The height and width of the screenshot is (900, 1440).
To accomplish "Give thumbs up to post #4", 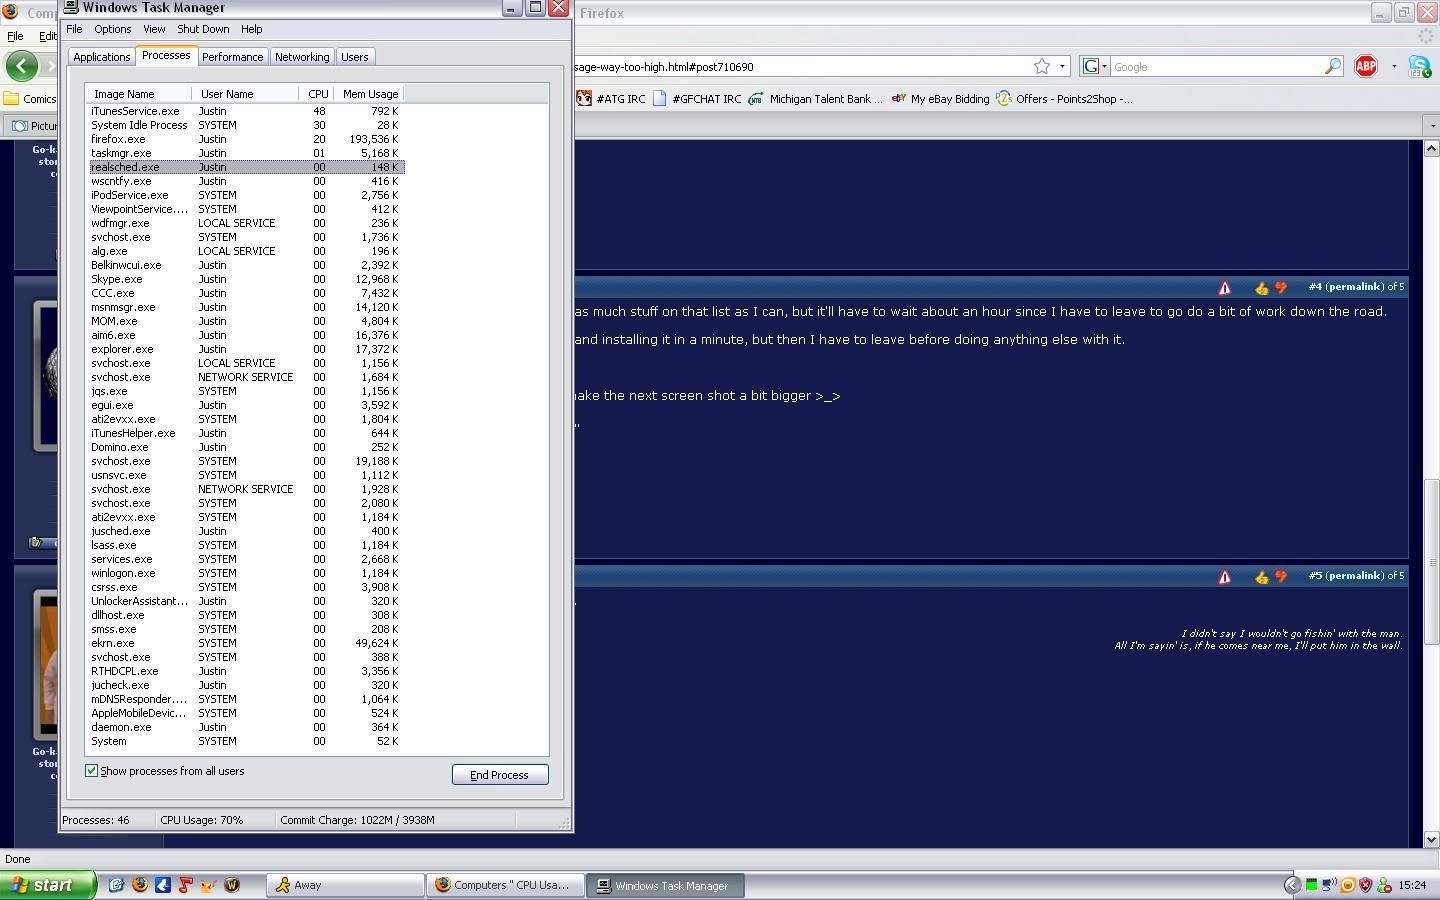I will [1261, 288].
